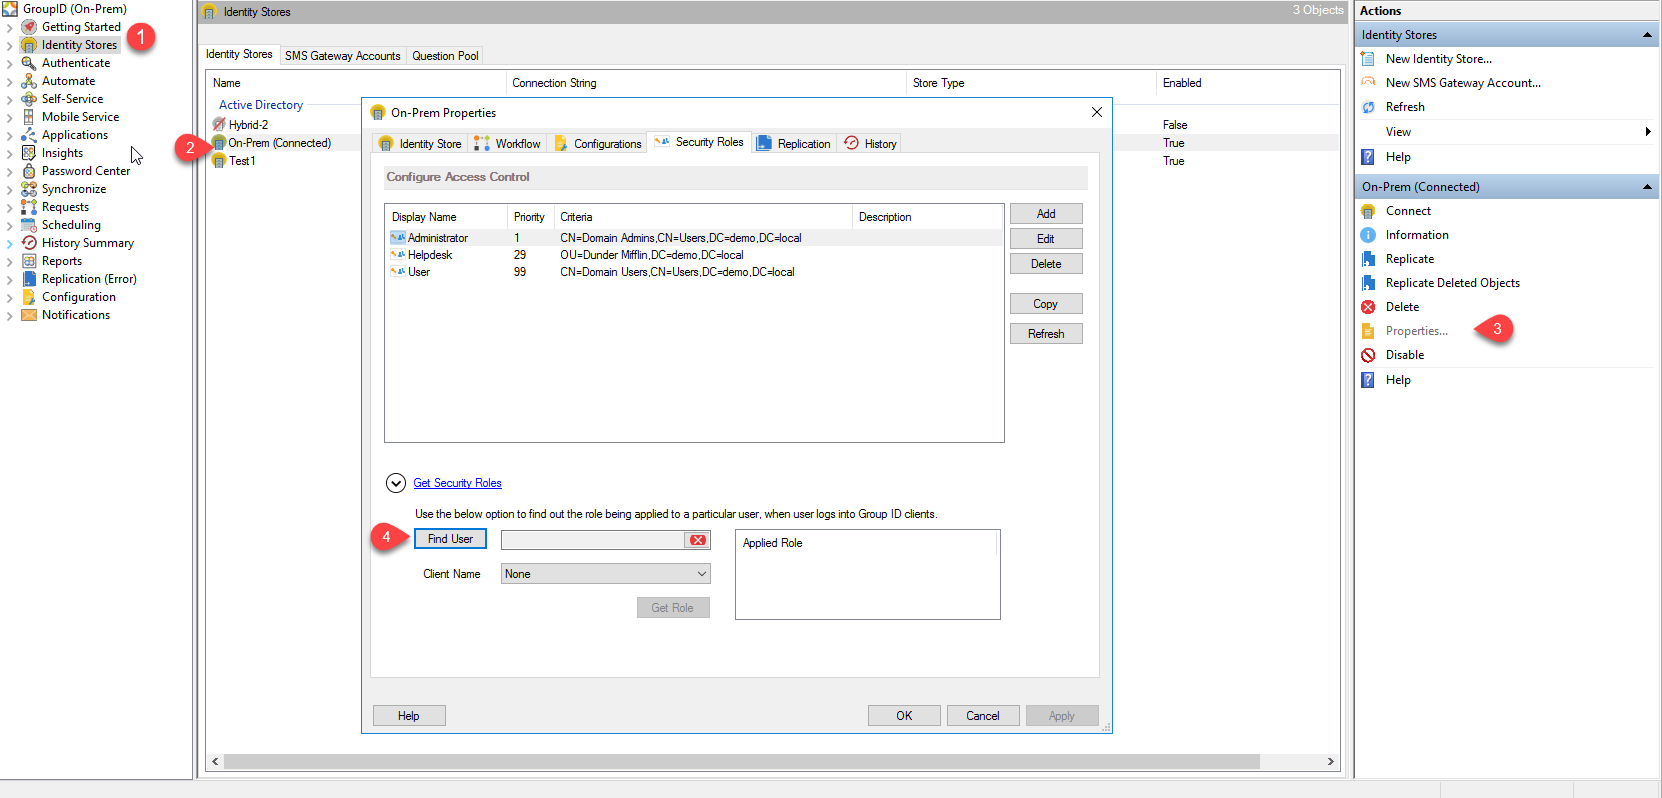Switch to the Replication dialog tab

(794, 144)
